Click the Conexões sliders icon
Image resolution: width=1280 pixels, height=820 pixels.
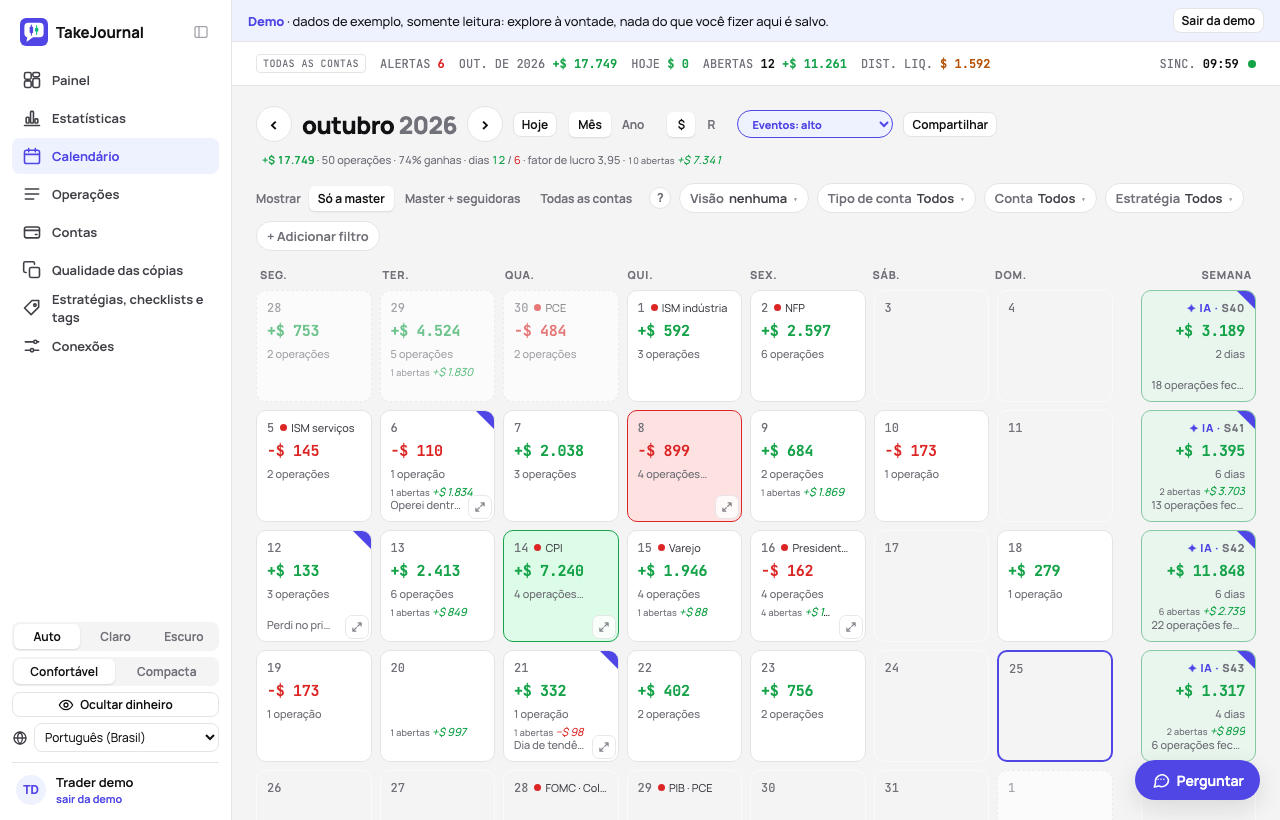coord(32,346)
